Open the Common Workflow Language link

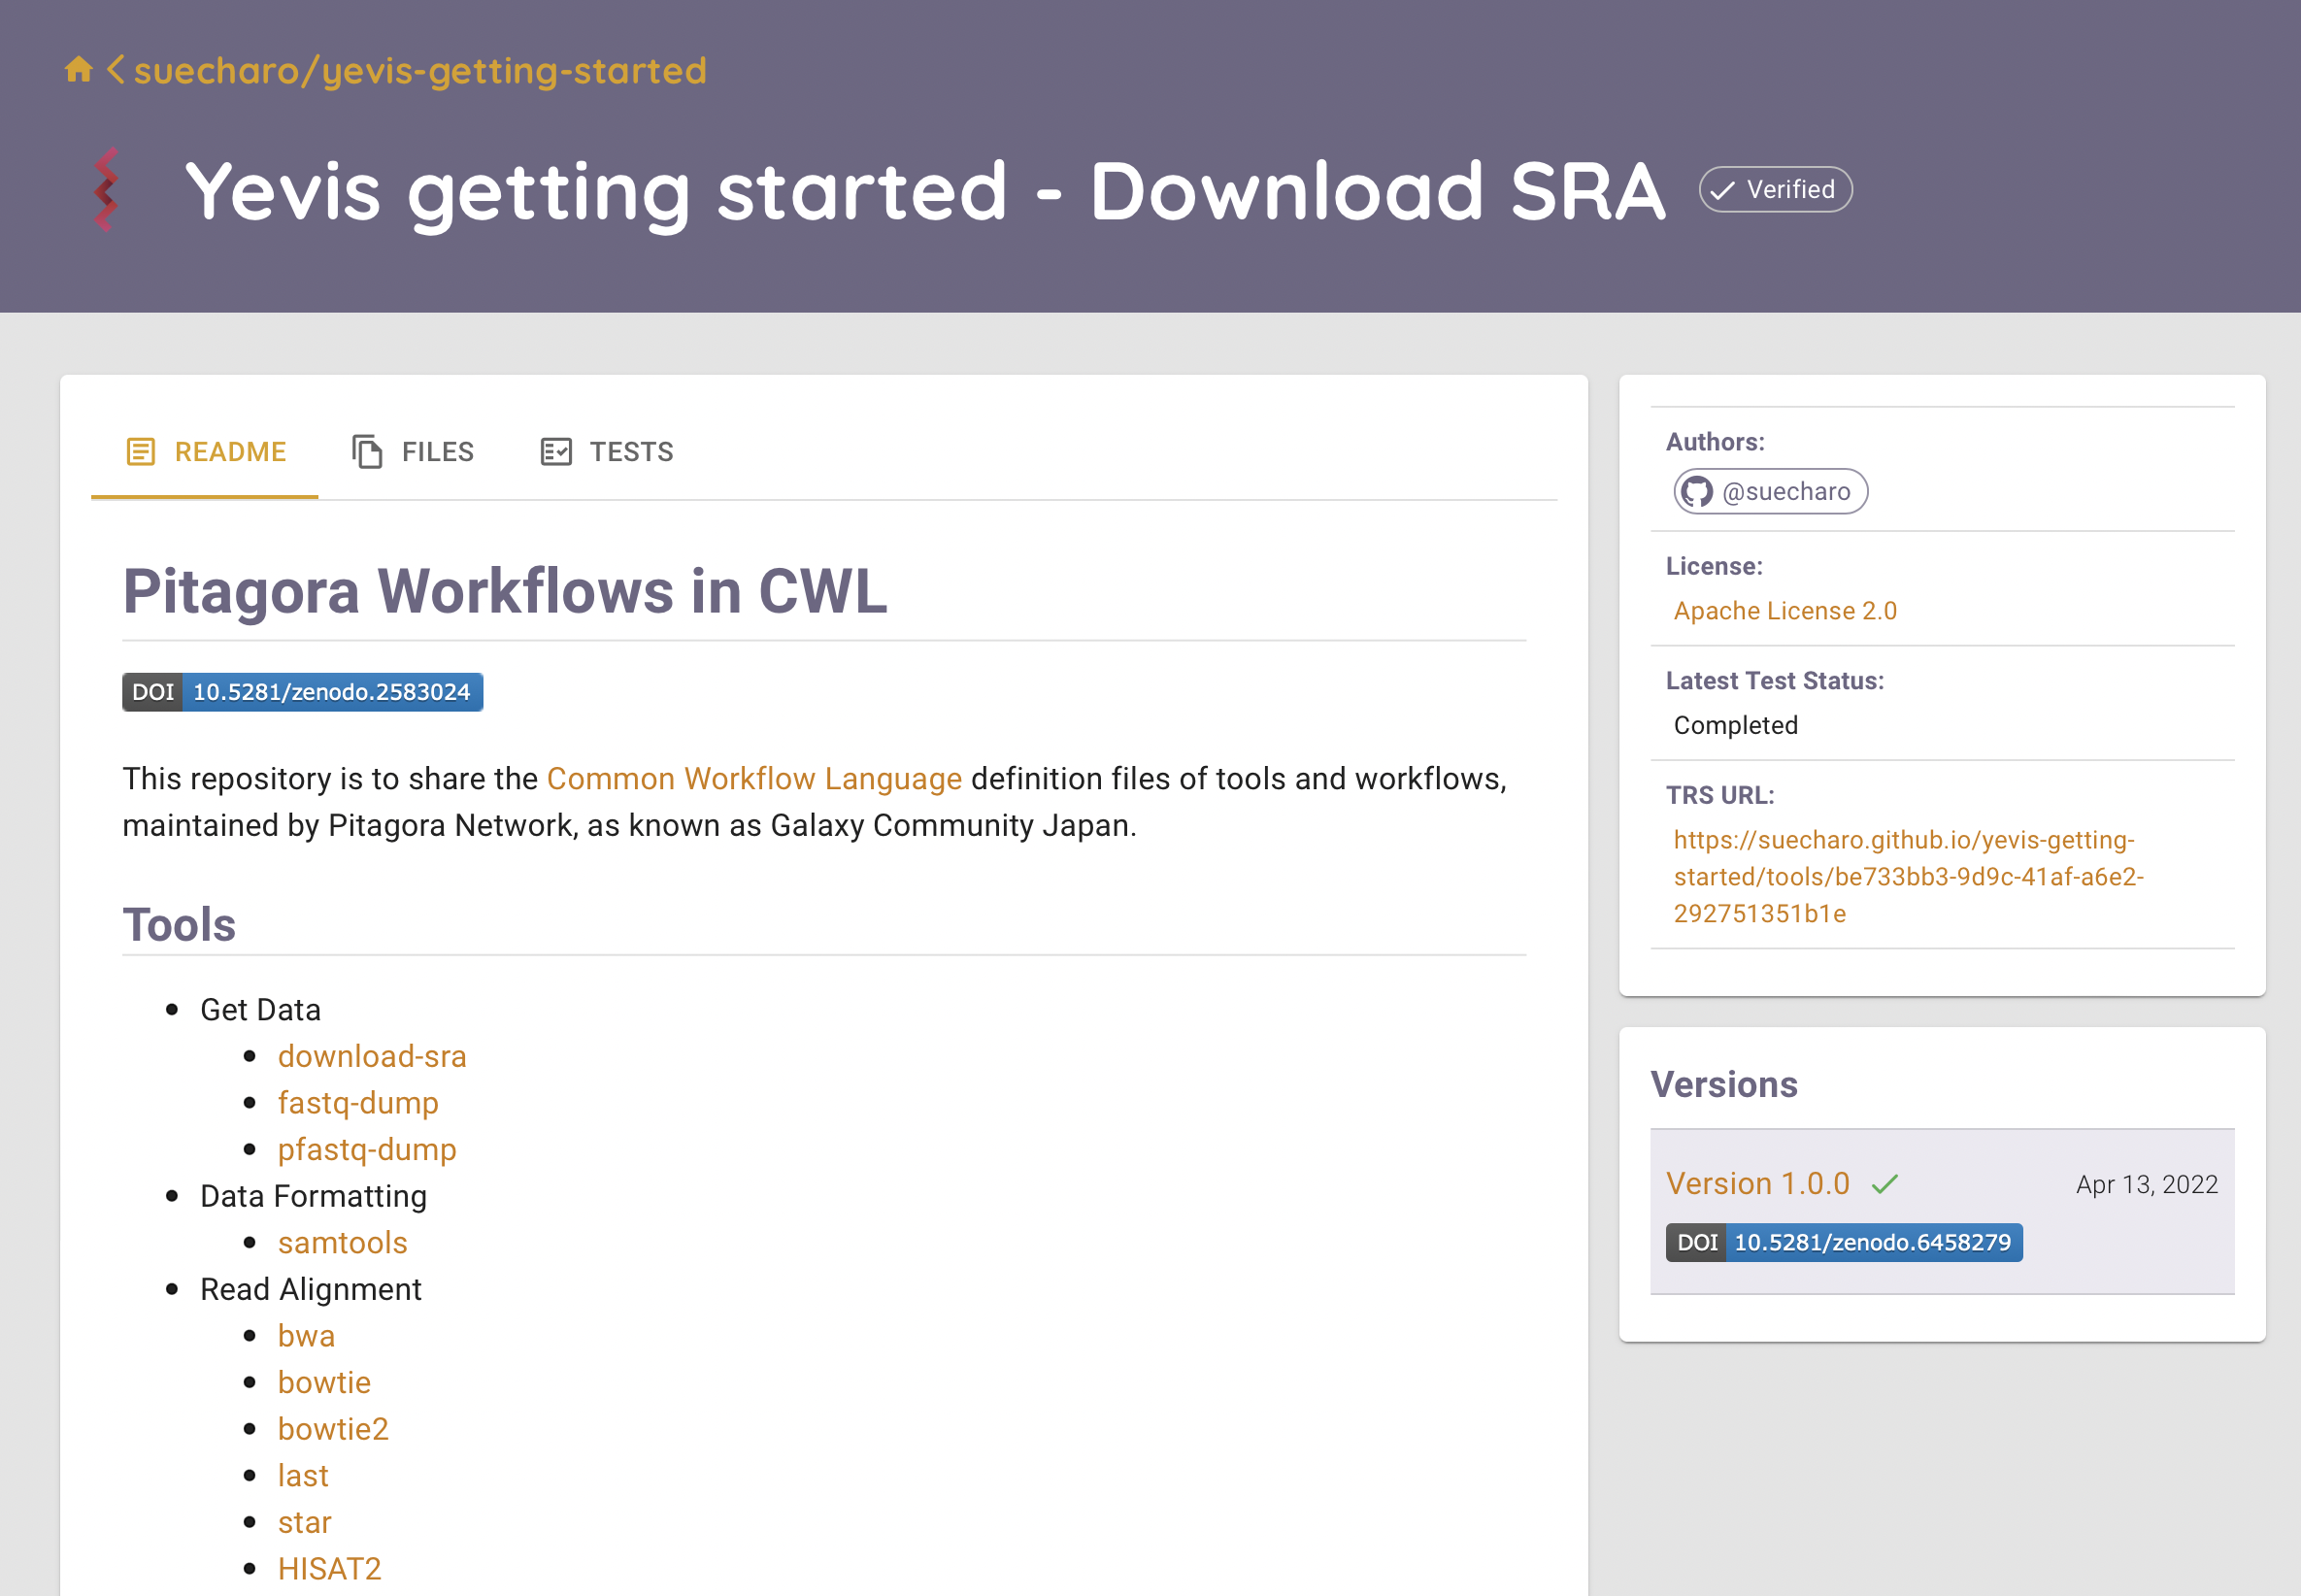pos(754,779)
